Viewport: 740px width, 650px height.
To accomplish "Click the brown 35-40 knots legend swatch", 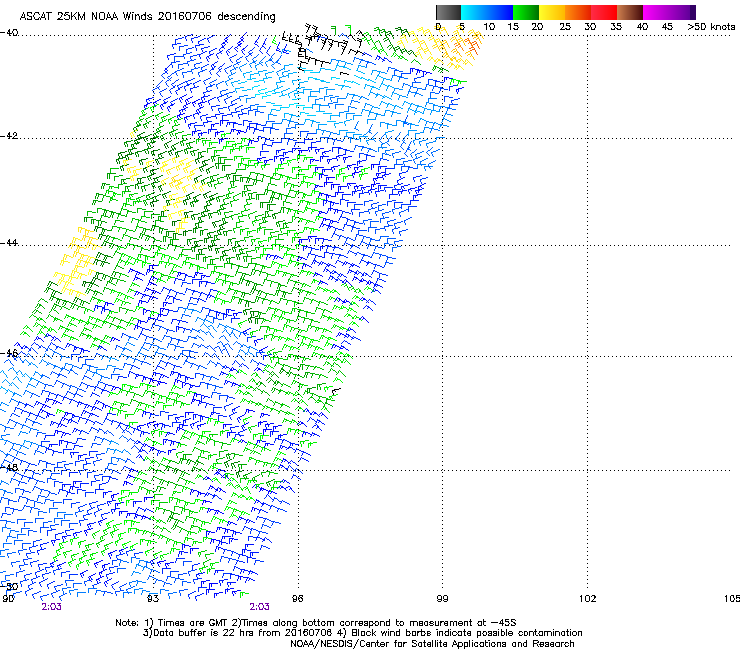I will coord(630,12).
